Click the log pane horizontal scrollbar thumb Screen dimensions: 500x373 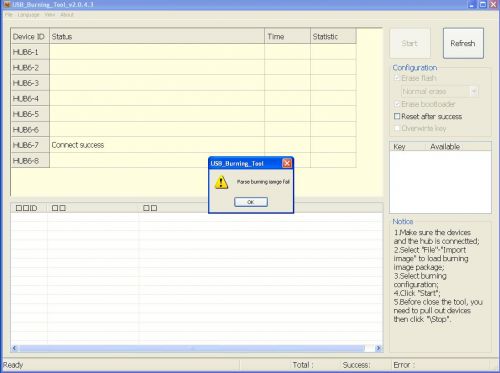(192, 348)
